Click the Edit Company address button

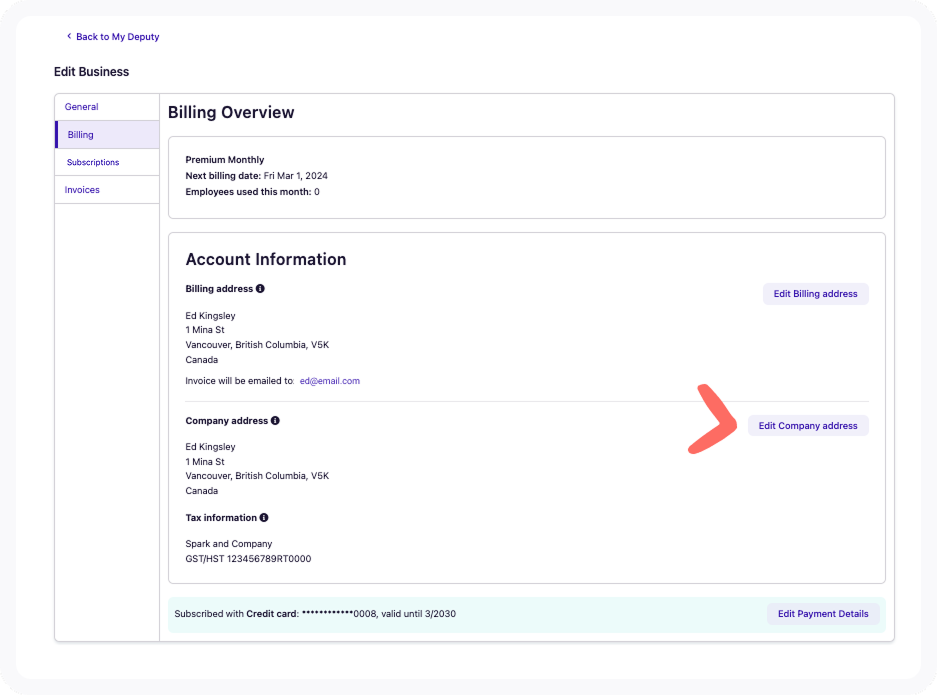[x=808, y=426]
